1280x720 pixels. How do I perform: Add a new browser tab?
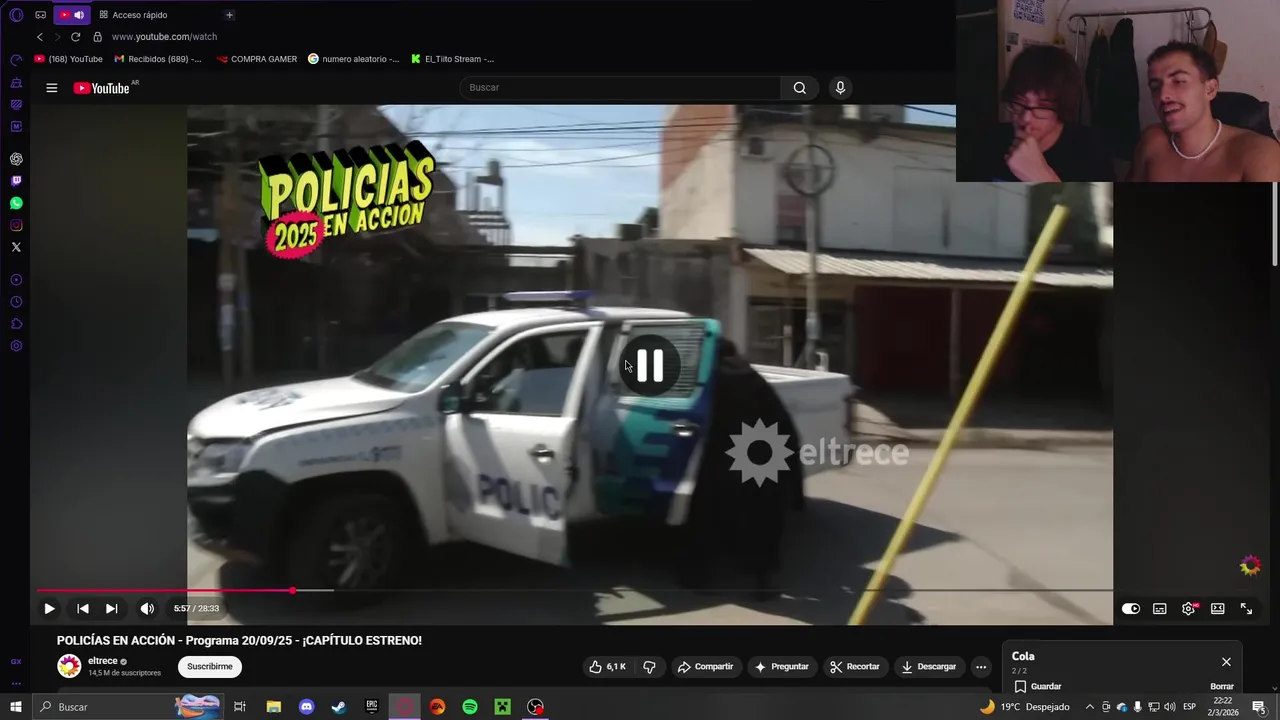229,15
